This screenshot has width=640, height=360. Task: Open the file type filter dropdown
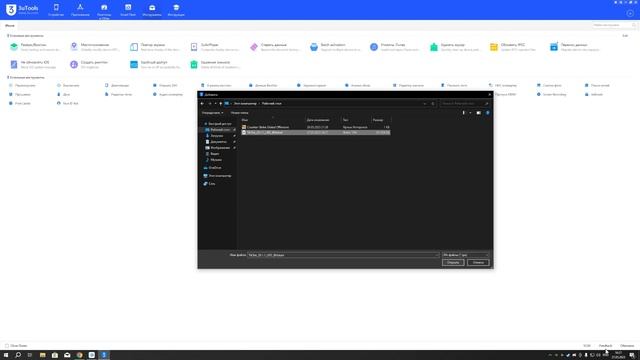coord(465,255)
